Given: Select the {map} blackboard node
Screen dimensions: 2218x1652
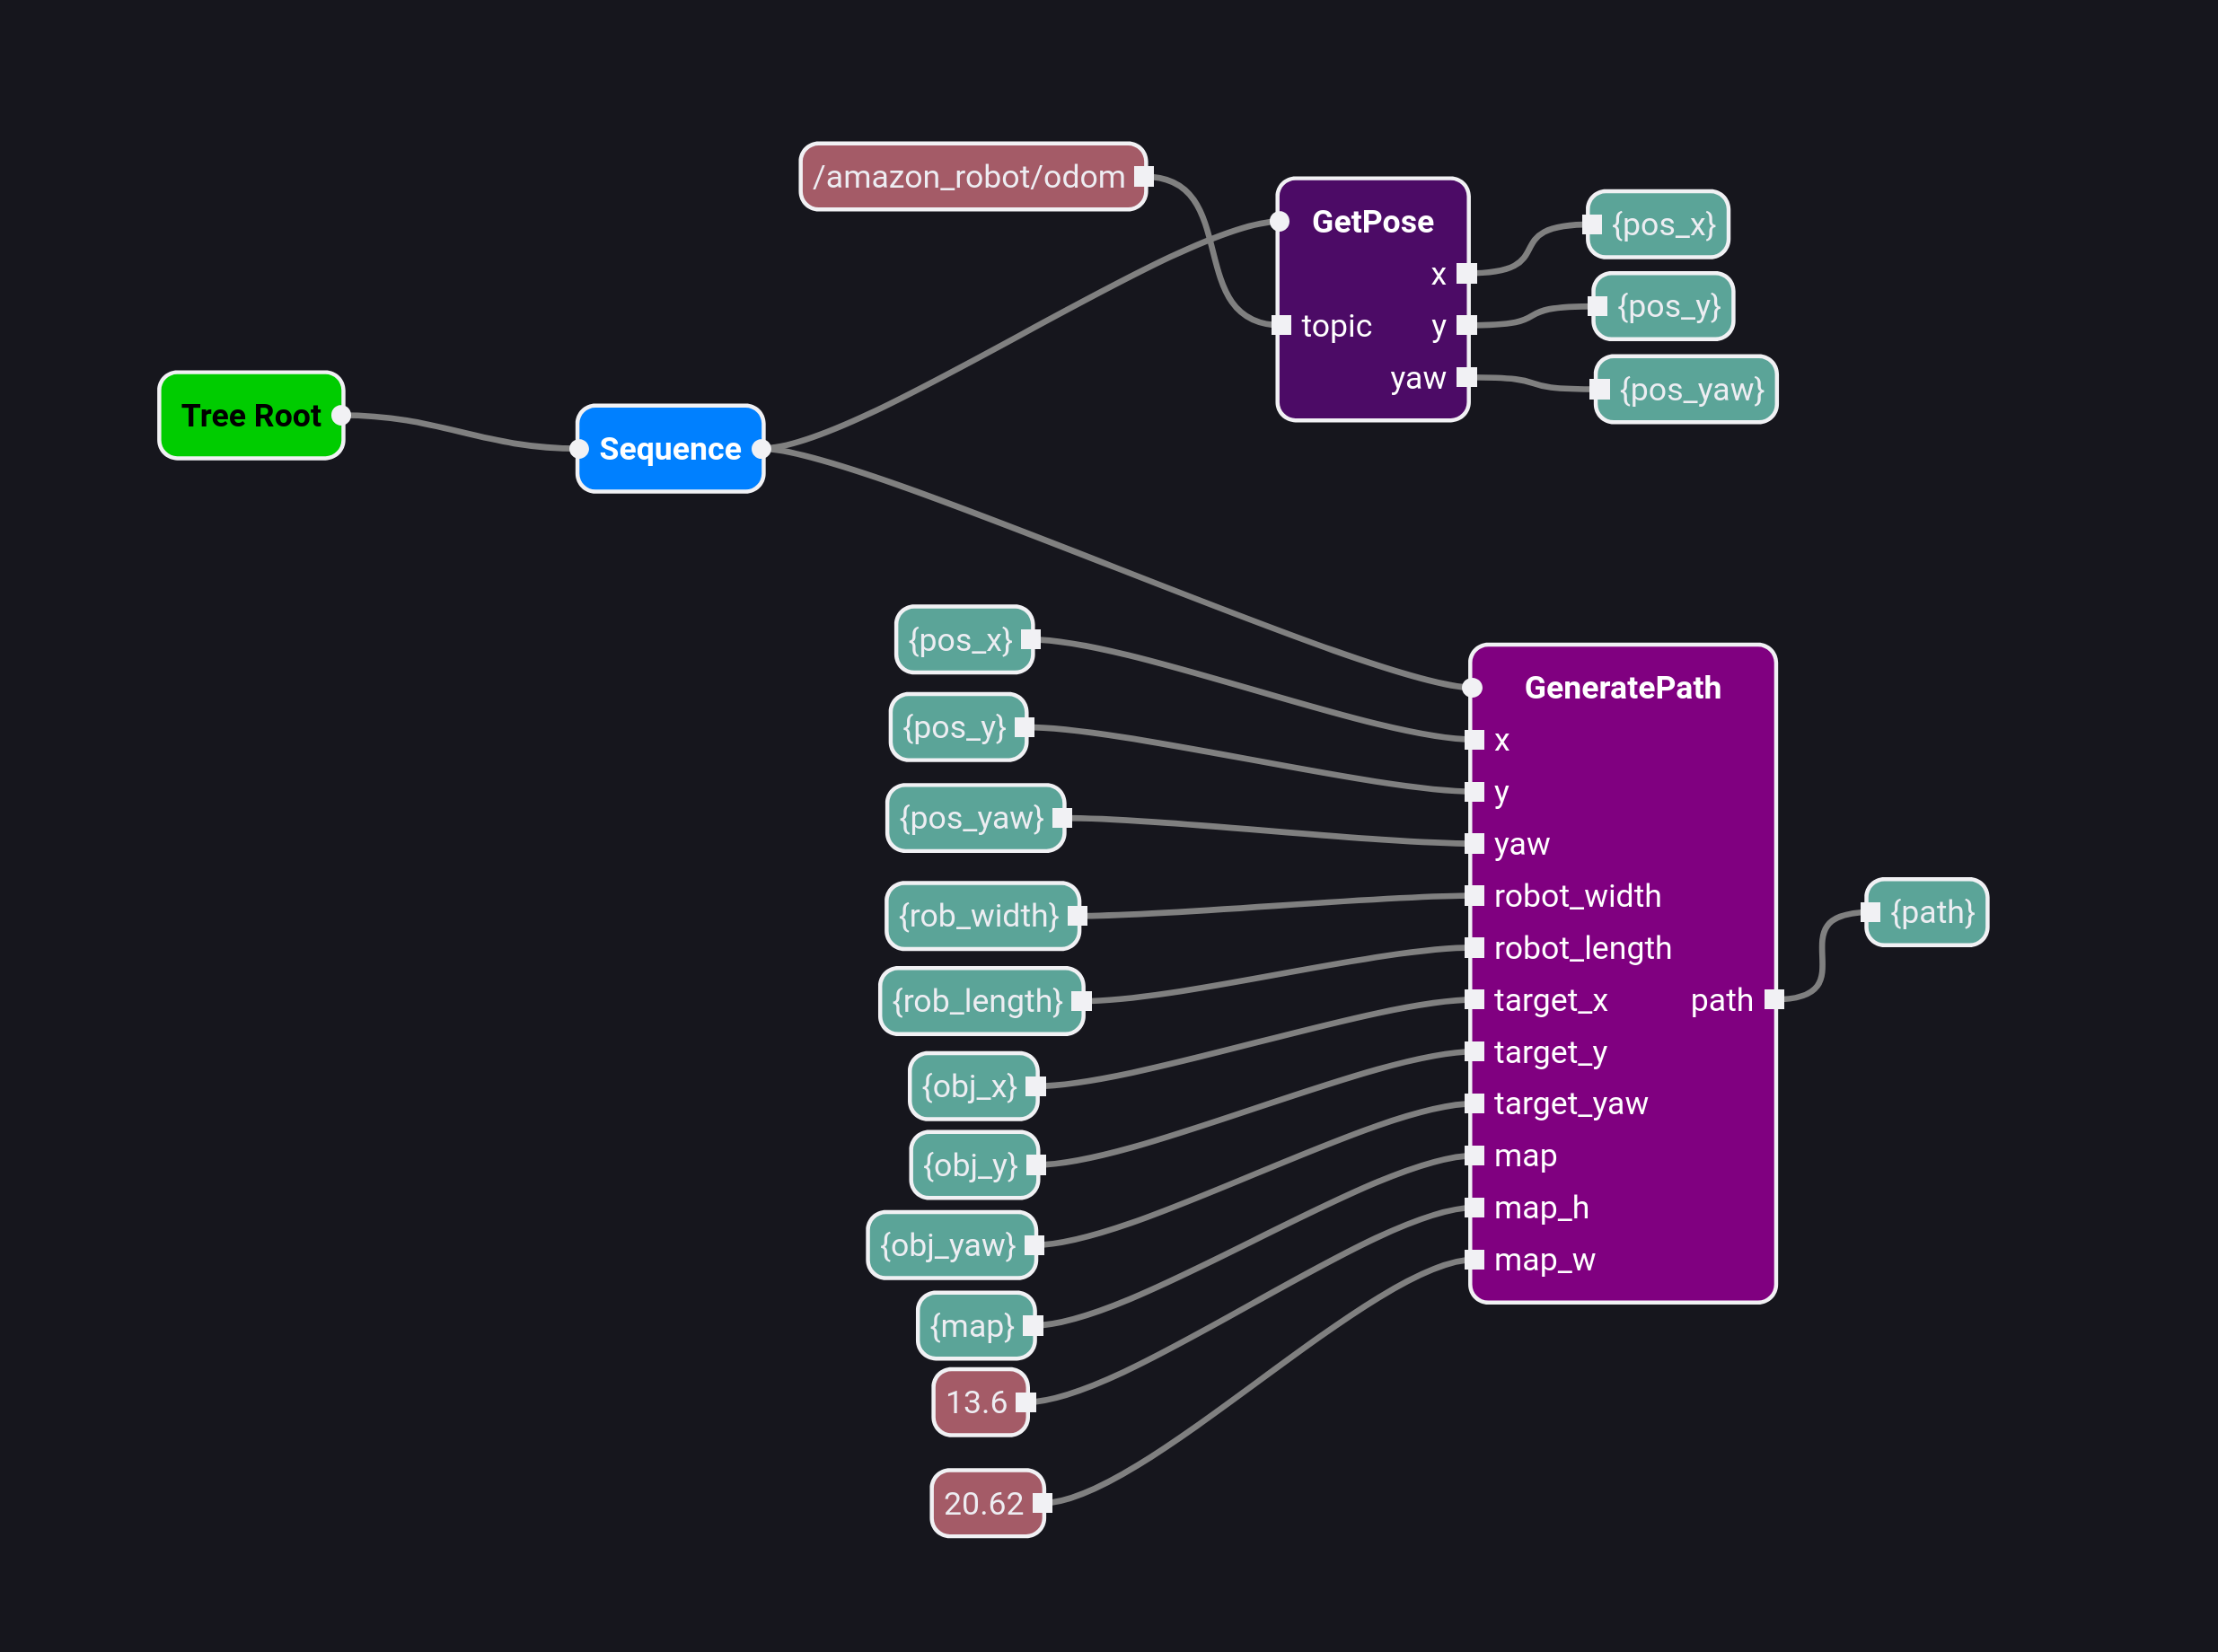Looking at the screenshot, I should point(977,1325).
